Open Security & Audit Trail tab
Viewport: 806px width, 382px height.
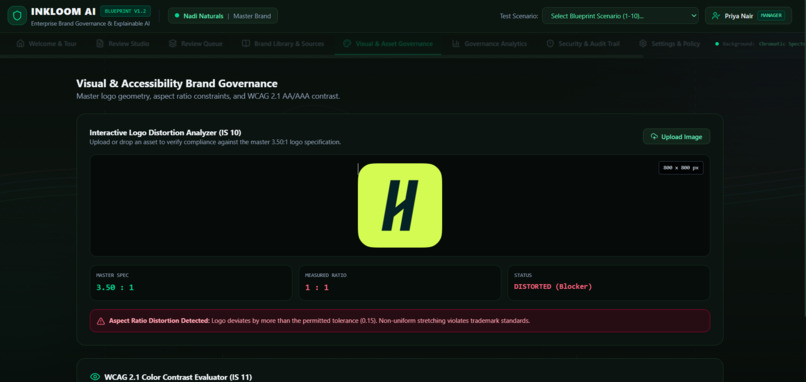[583, 44]
